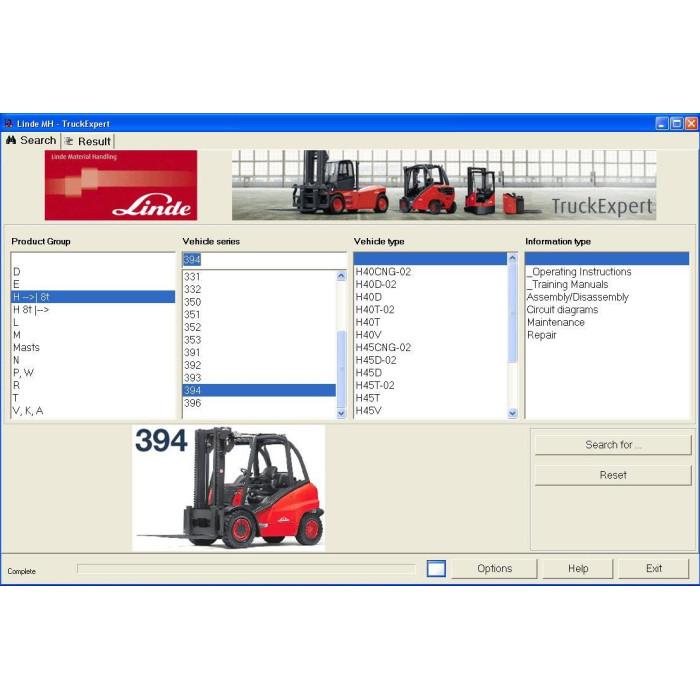Select vehicle series 353

coord(259,340)
